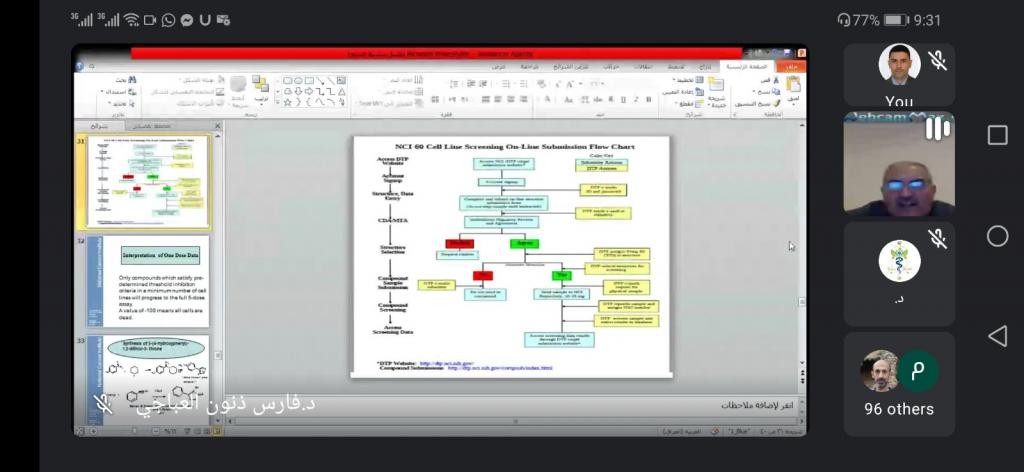Viewport: 1024px width, 472px height.
Task: Open the orange File tab
Action: (x=791, y=66)
